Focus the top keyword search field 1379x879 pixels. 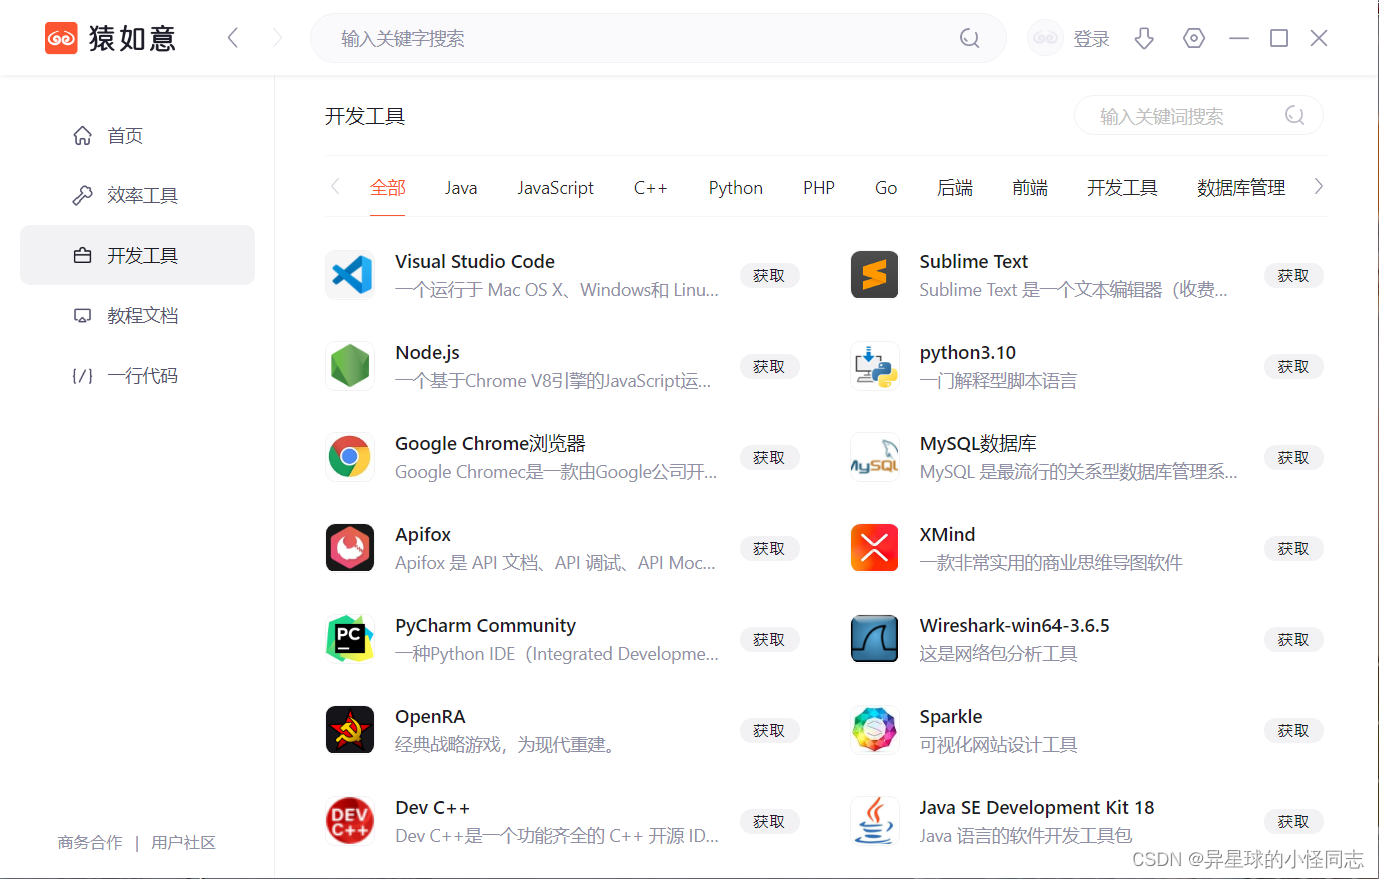[658, 38]
